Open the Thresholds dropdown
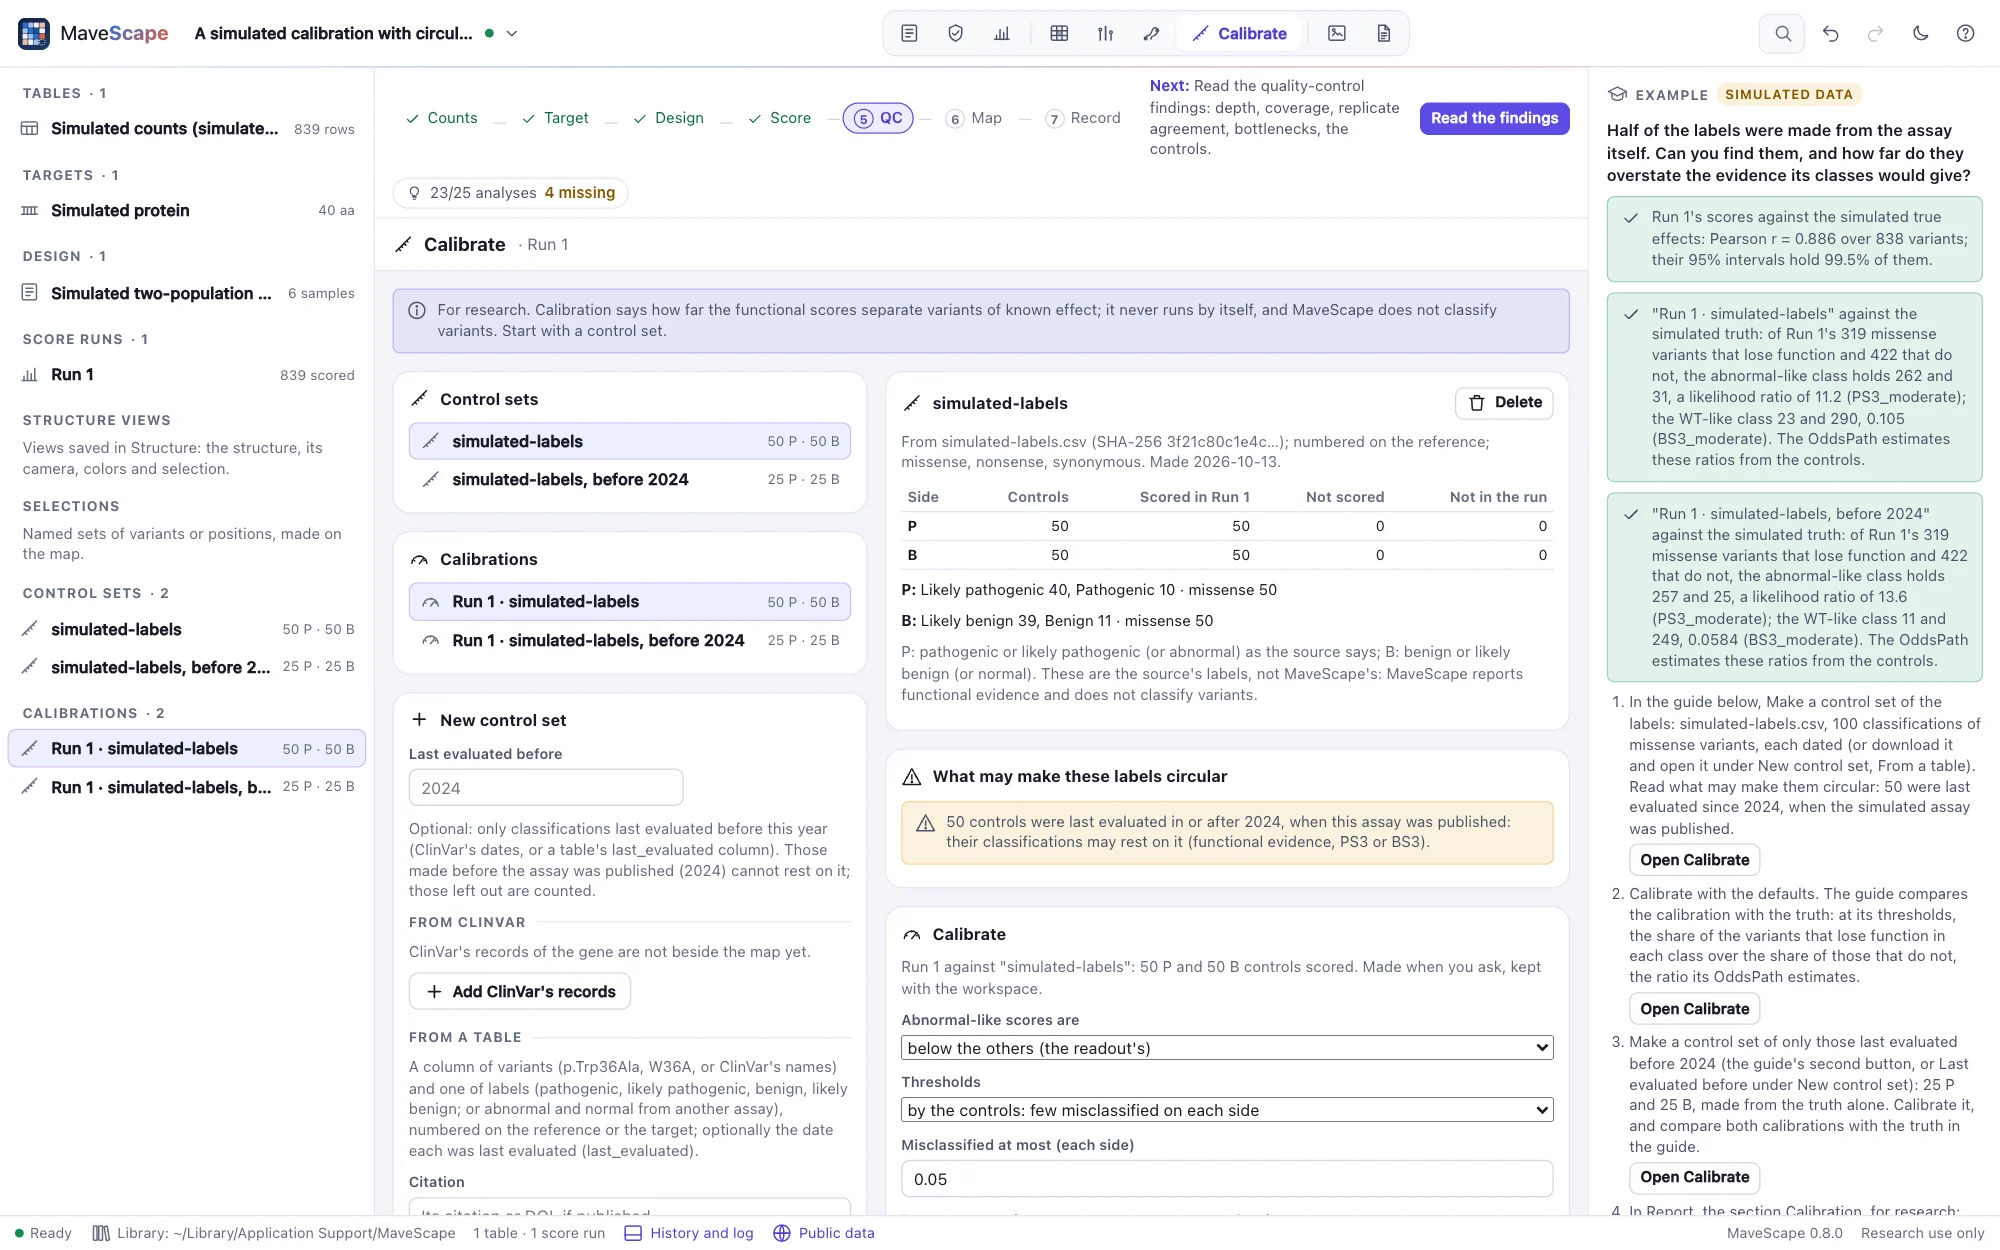This screenshot has height=1250, width=2000. (1227, 1110)
